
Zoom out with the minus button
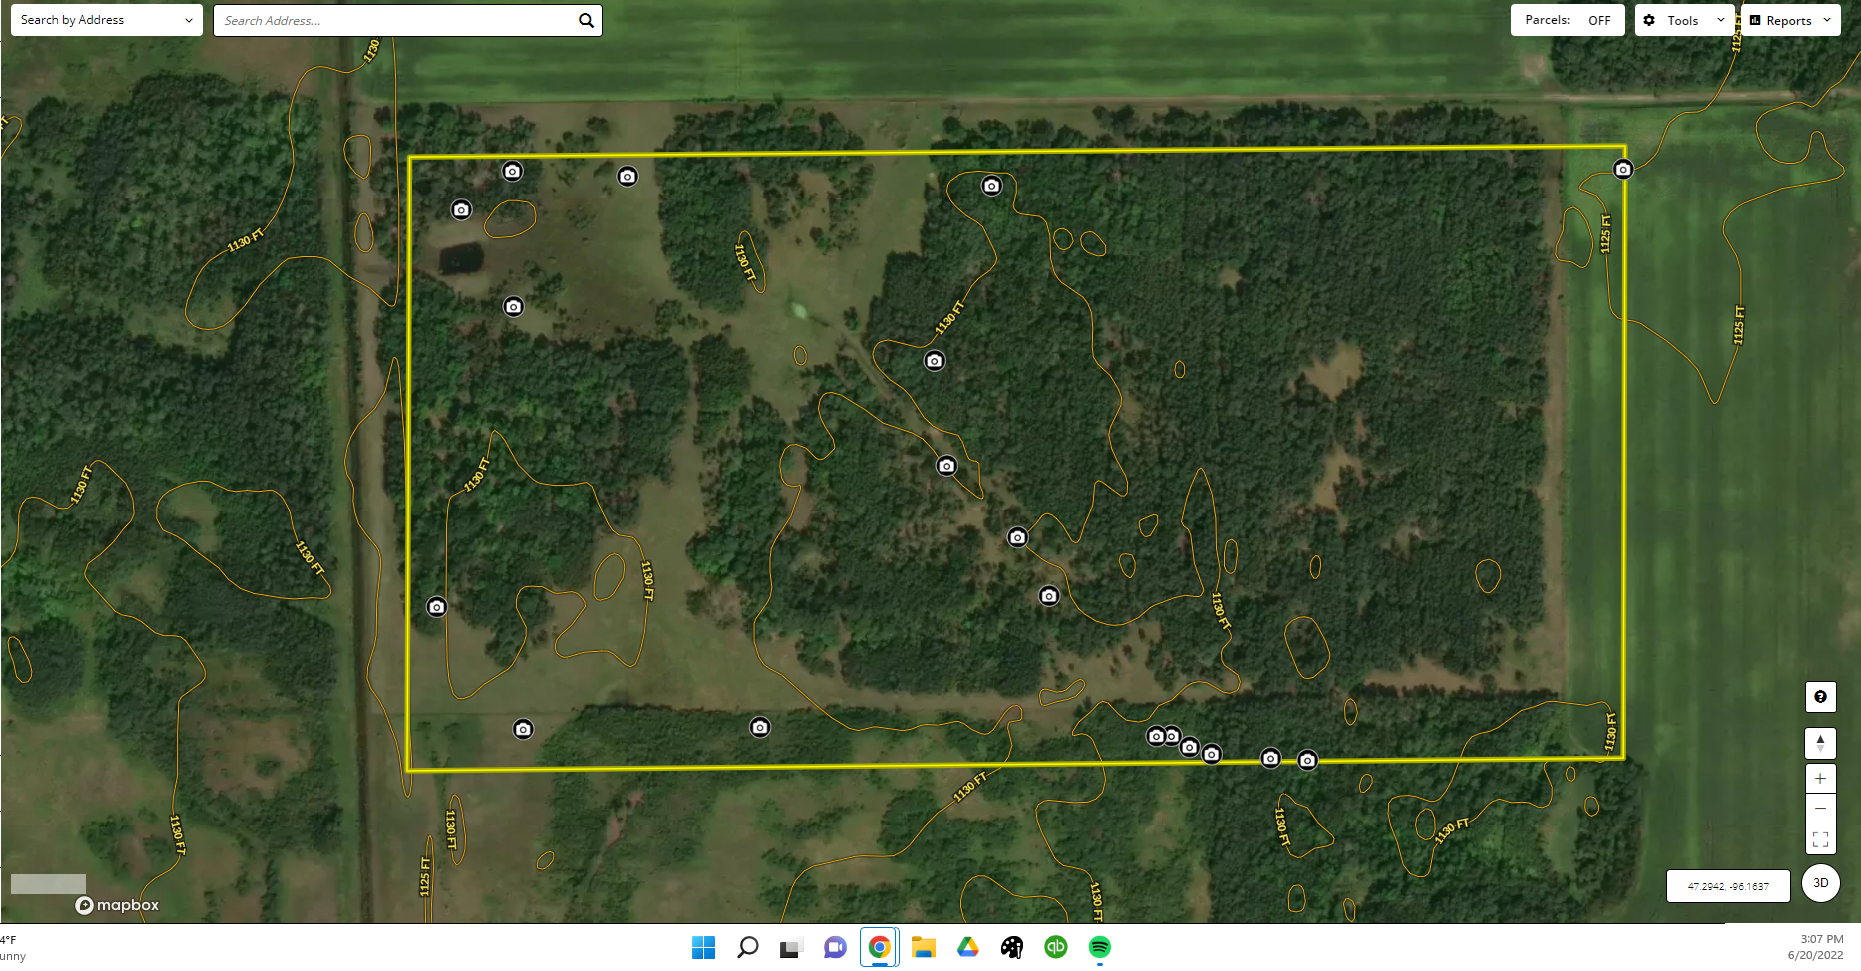(1820, 809)
